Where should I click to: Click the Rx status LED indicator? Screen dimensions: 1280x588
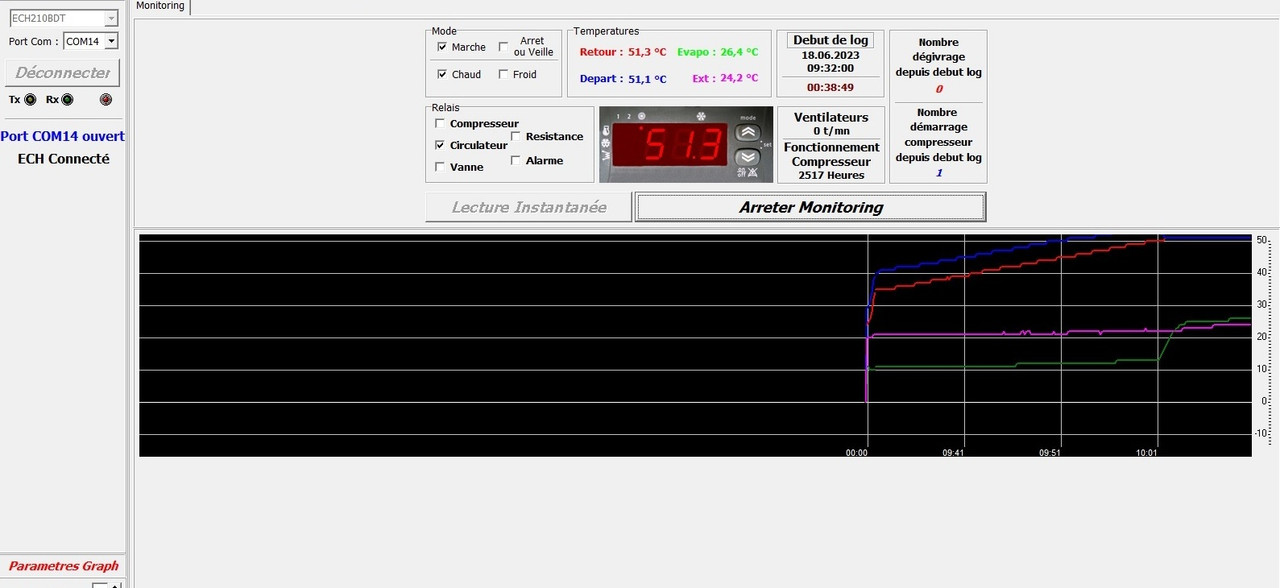click(x=67, y=99)
